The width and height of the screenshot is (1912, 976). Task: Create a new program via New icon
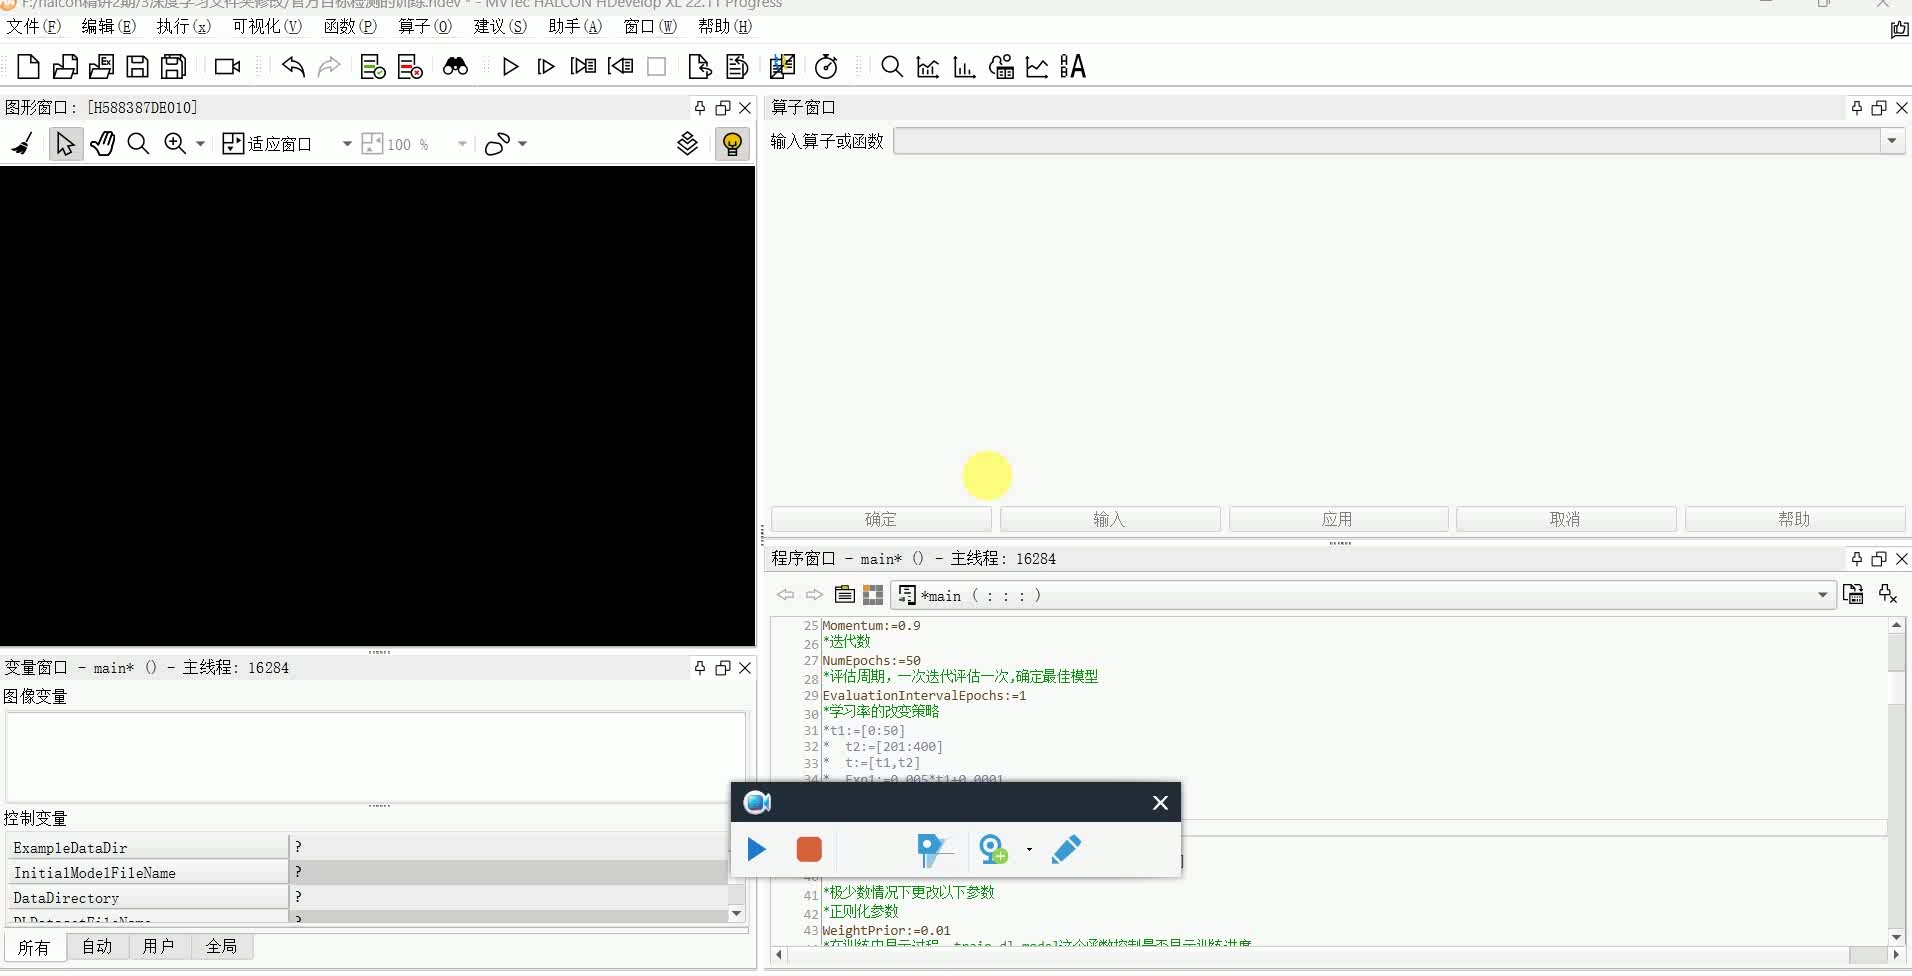coord(27,66)
